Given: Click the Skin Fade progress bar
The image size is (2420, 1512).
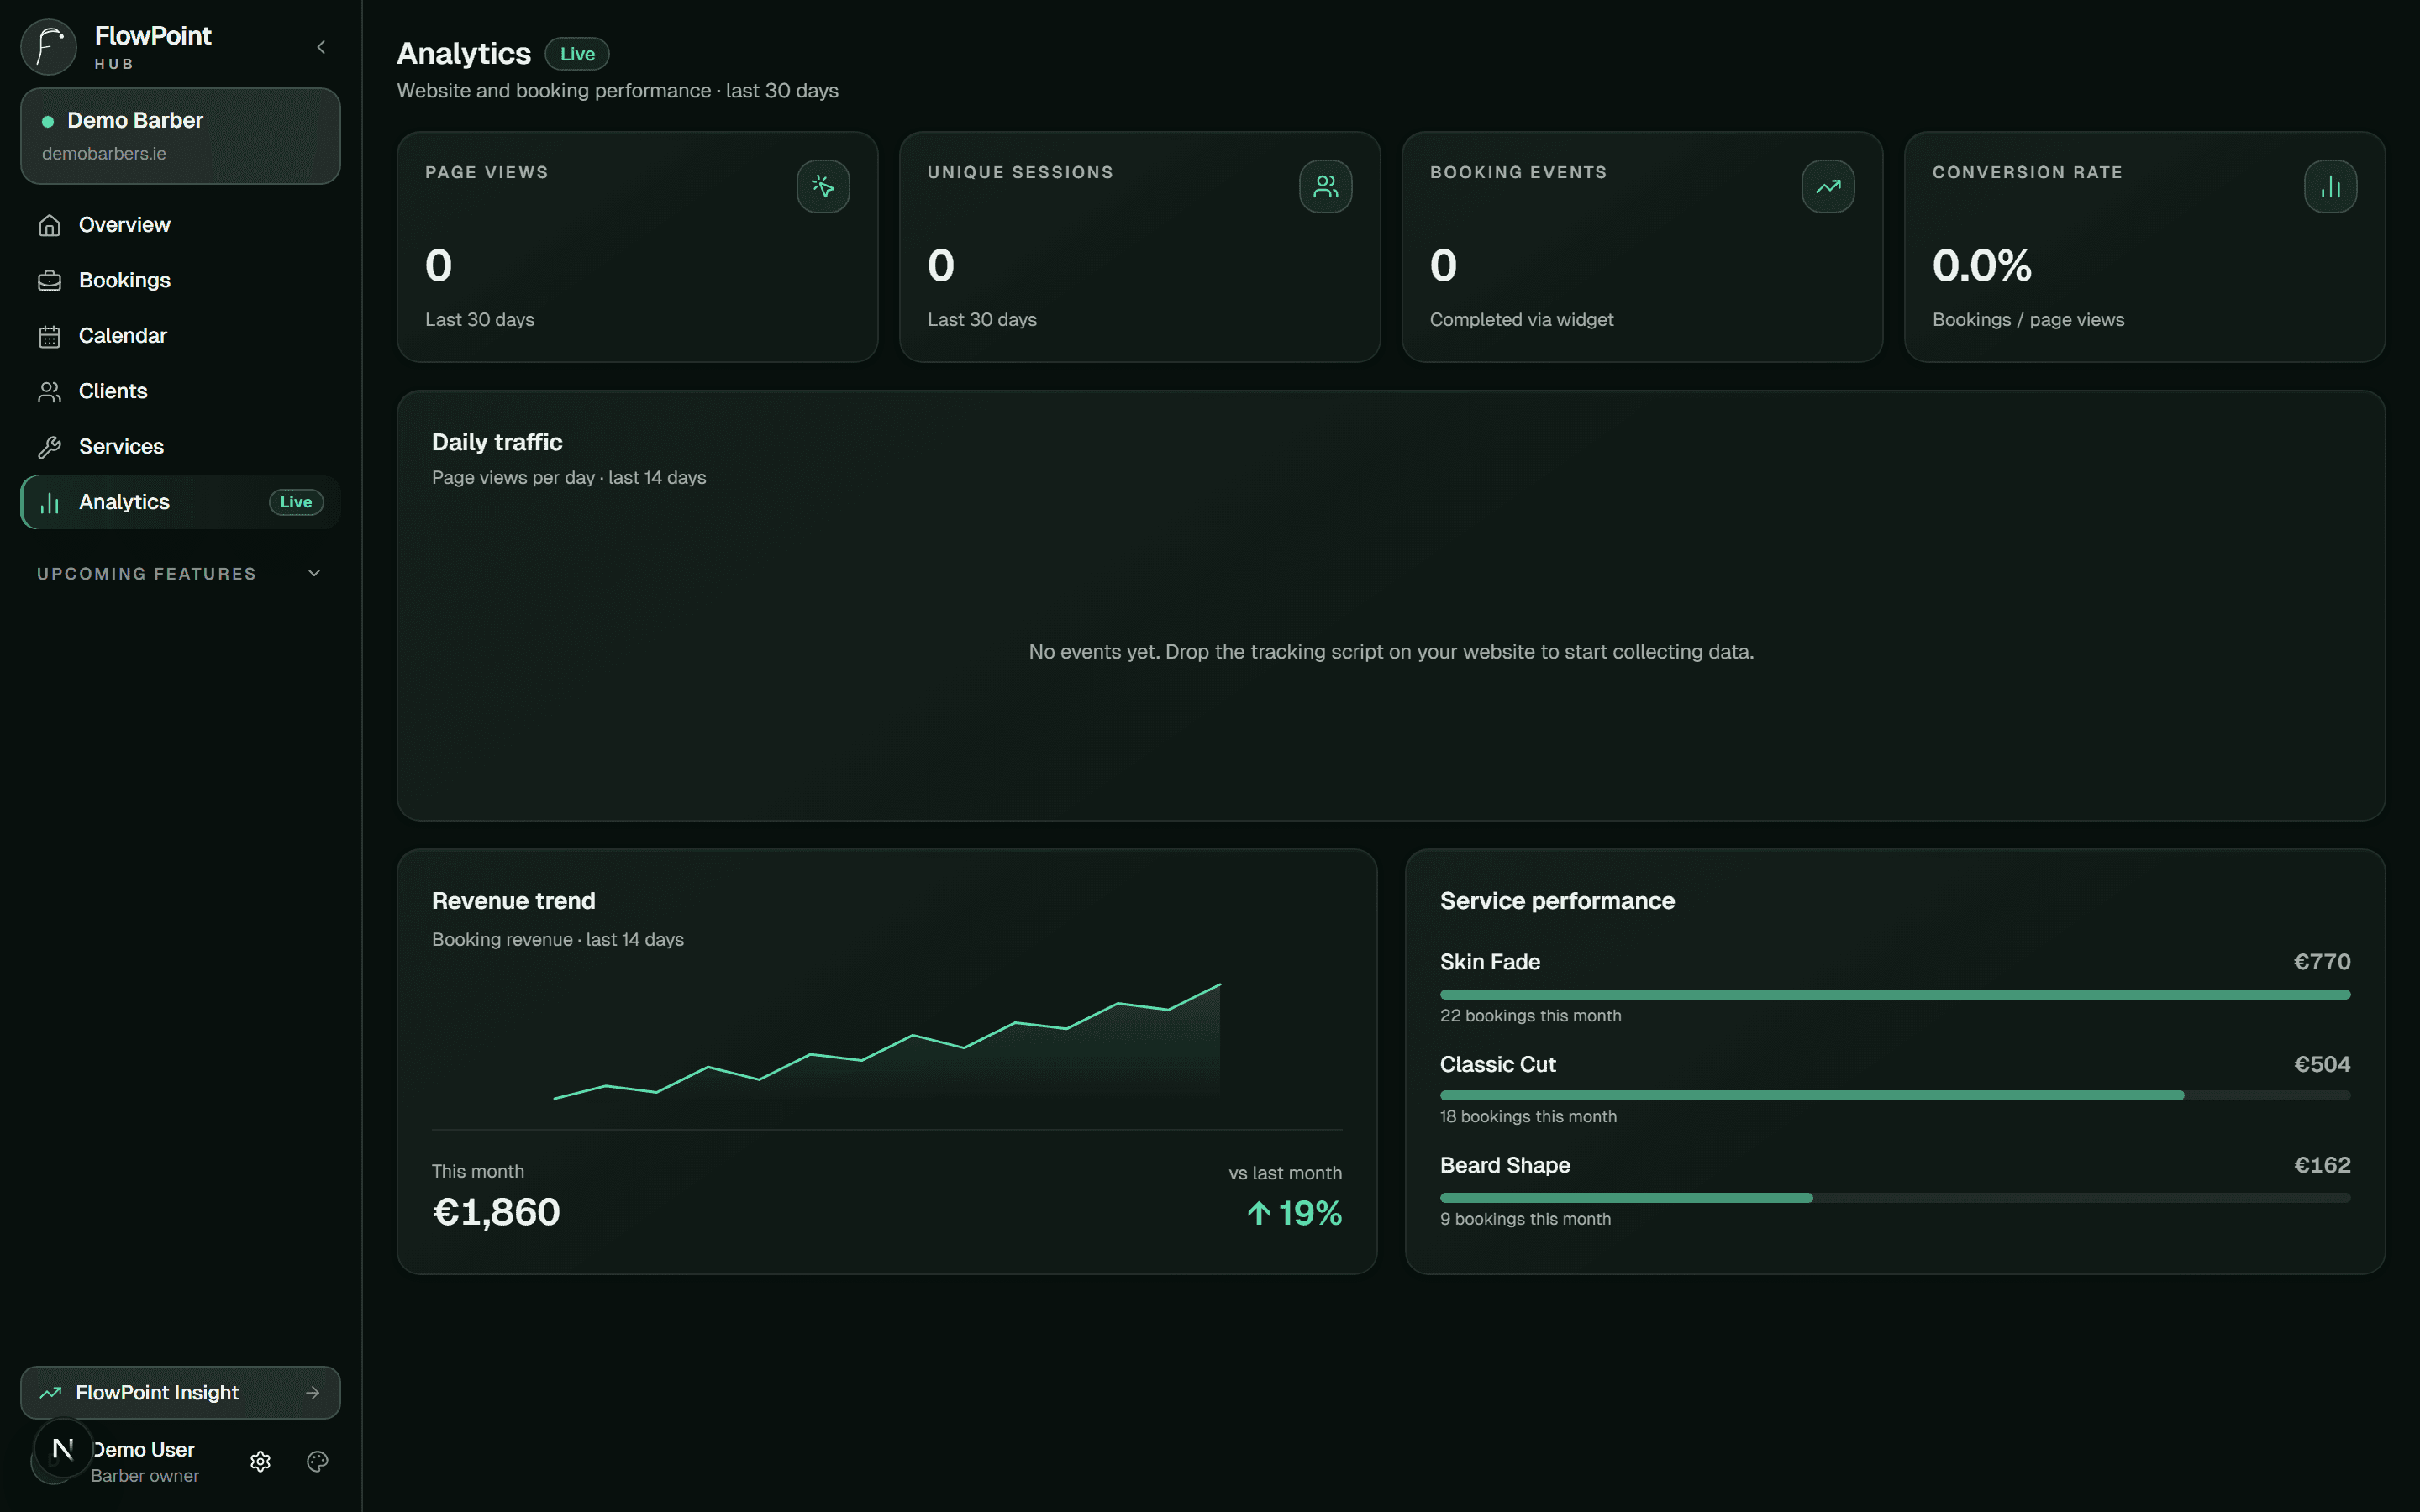Looking at the screenshot, I should pos(1895,994).
